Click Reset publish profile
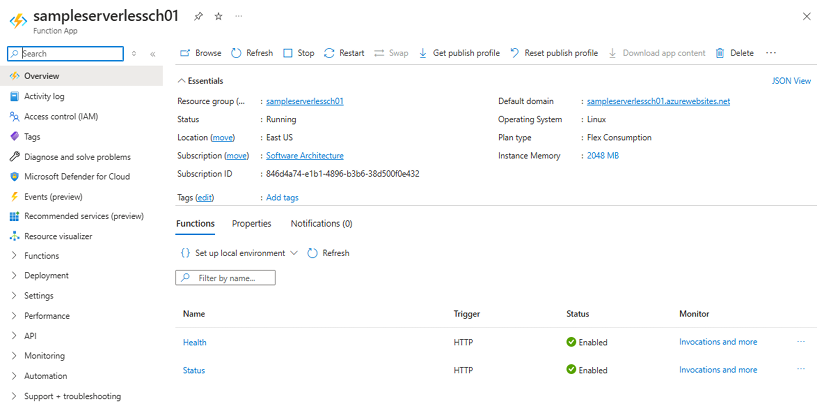This screenshot has height=413, width=823. pos(554,53)
